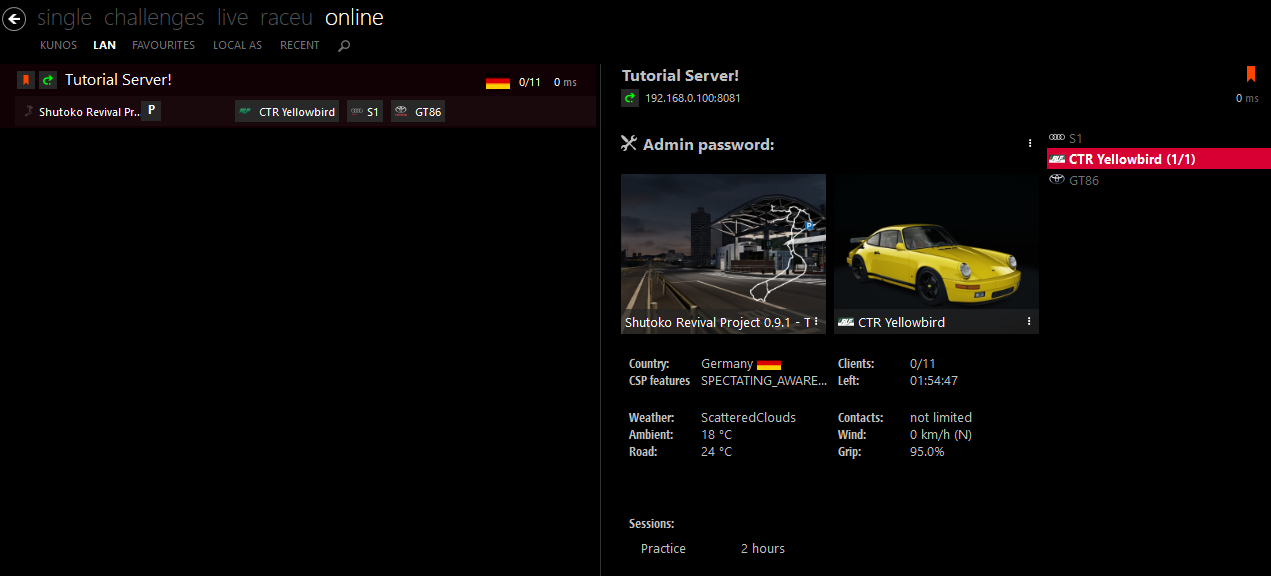The height and width of the screenshot is (576, 1271).
Task: Toggle the favourite bookmark in the server list row
Action: click(26, 80)
